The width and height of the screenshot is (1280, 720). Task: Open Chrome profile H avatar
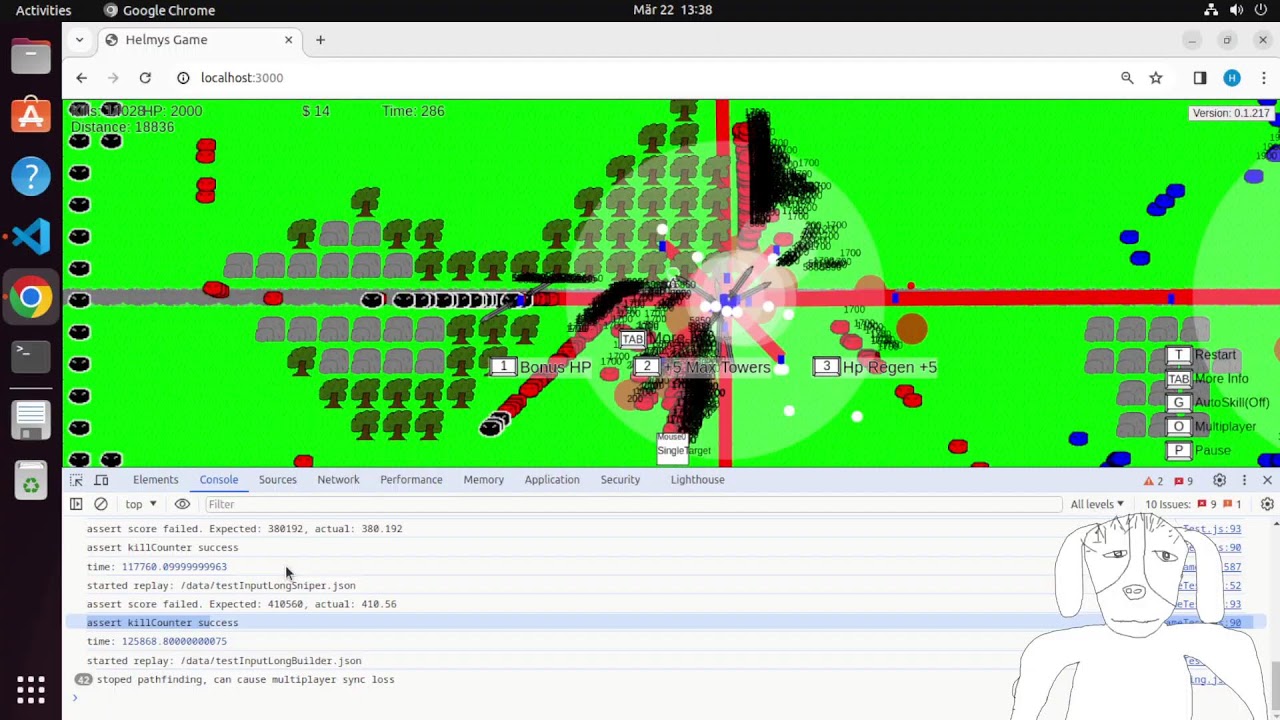click(1232, 78)
